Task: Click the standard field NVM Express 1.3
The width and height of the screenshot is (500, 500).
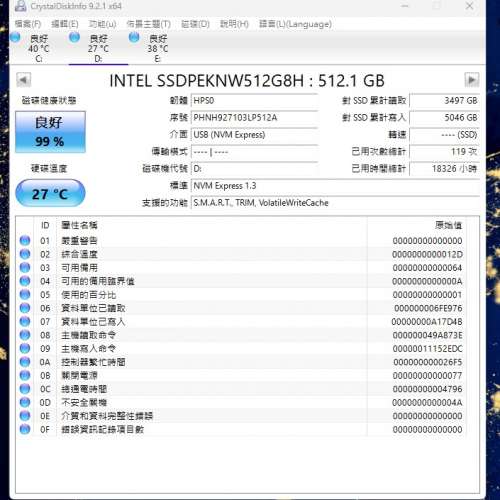Action: pos(335,186)
